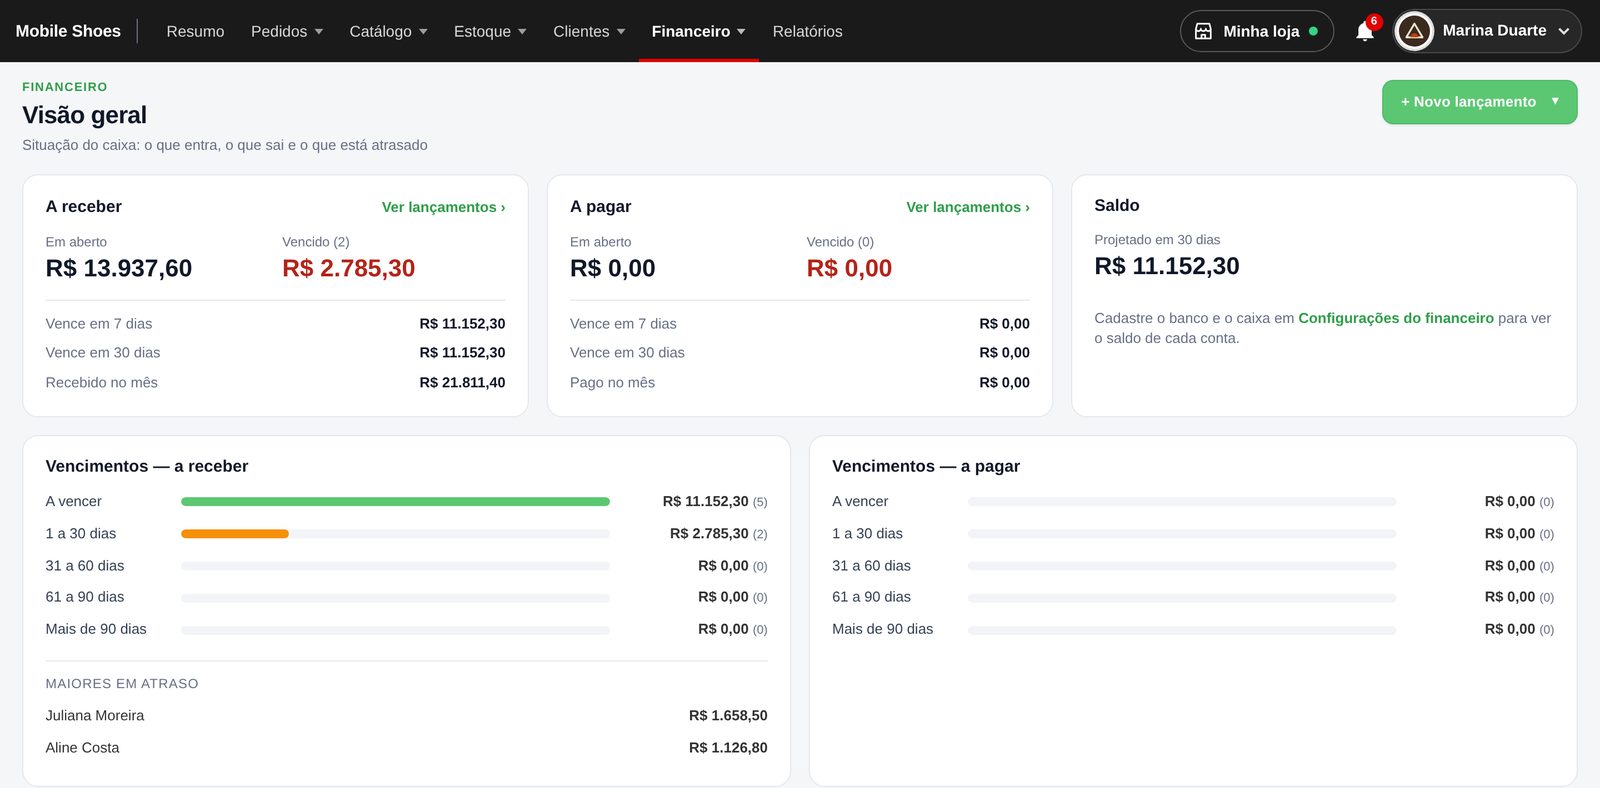Select the Juliana Moreira overdue row
1600x788 pixels.
(x=406, y=716)
